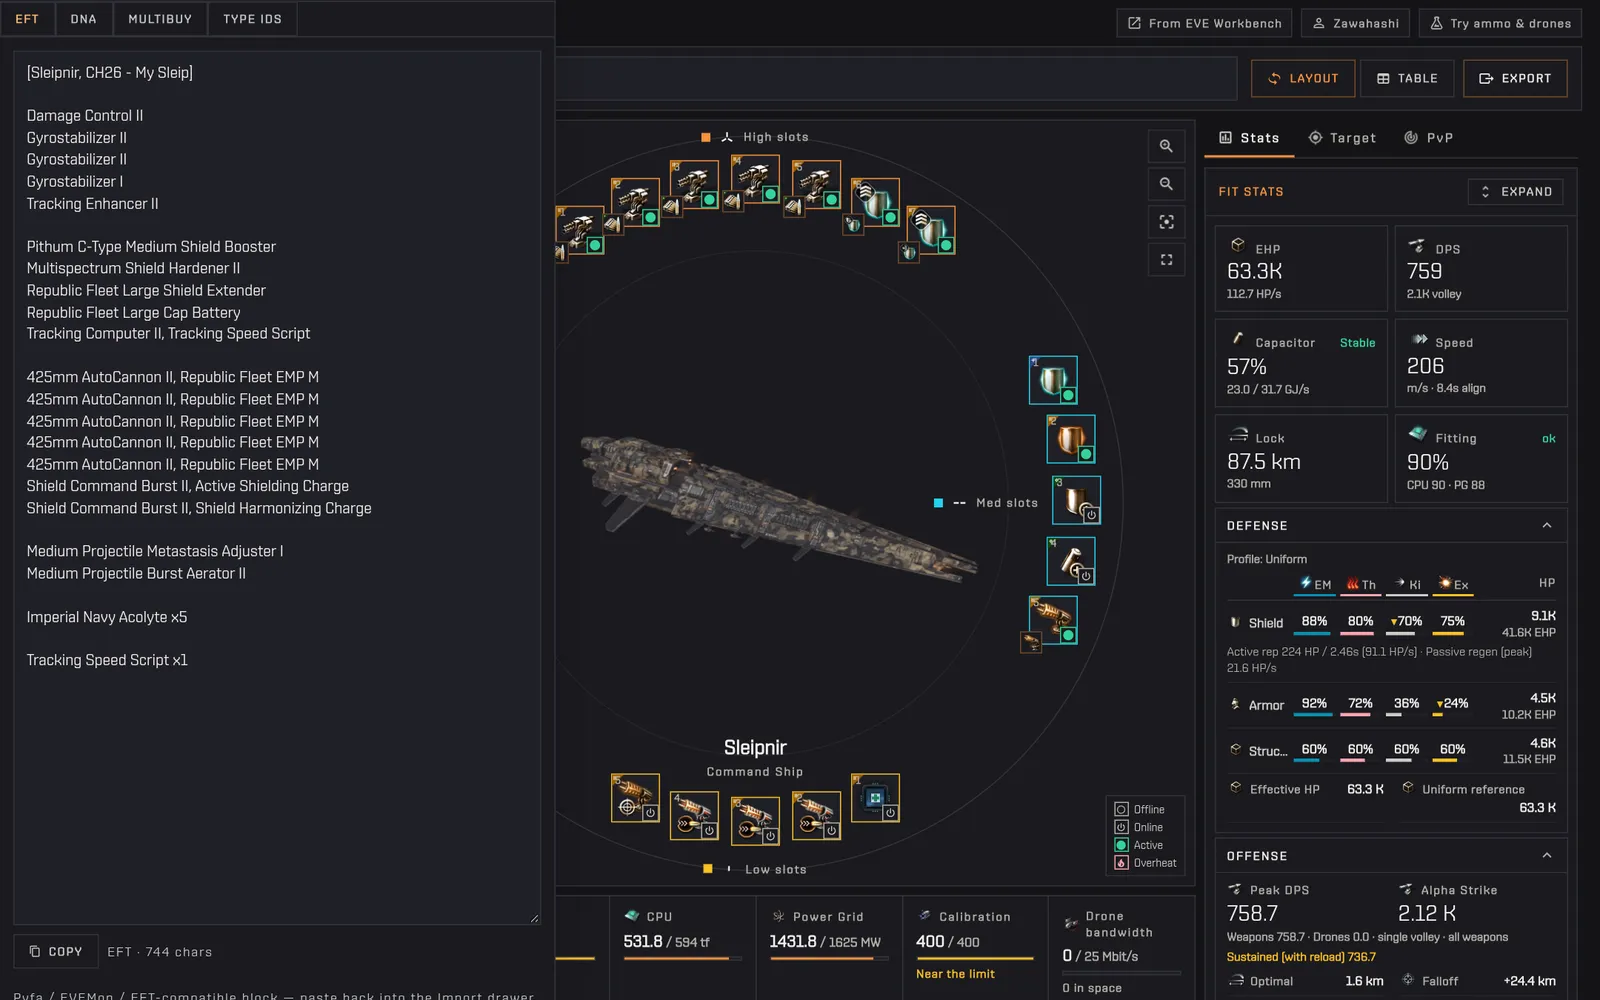1600x1000 pixels.
Task: Toggle online state of low slot 4
Action: point(709,830)
